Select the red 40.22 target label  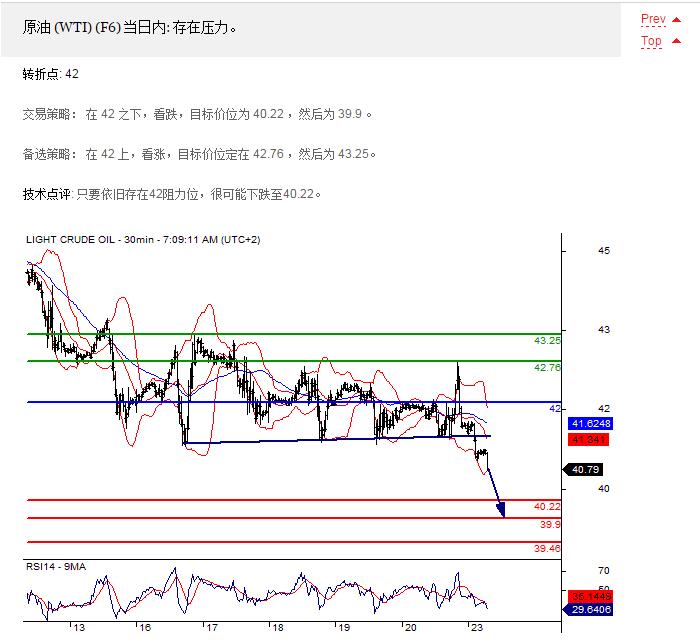547,507
